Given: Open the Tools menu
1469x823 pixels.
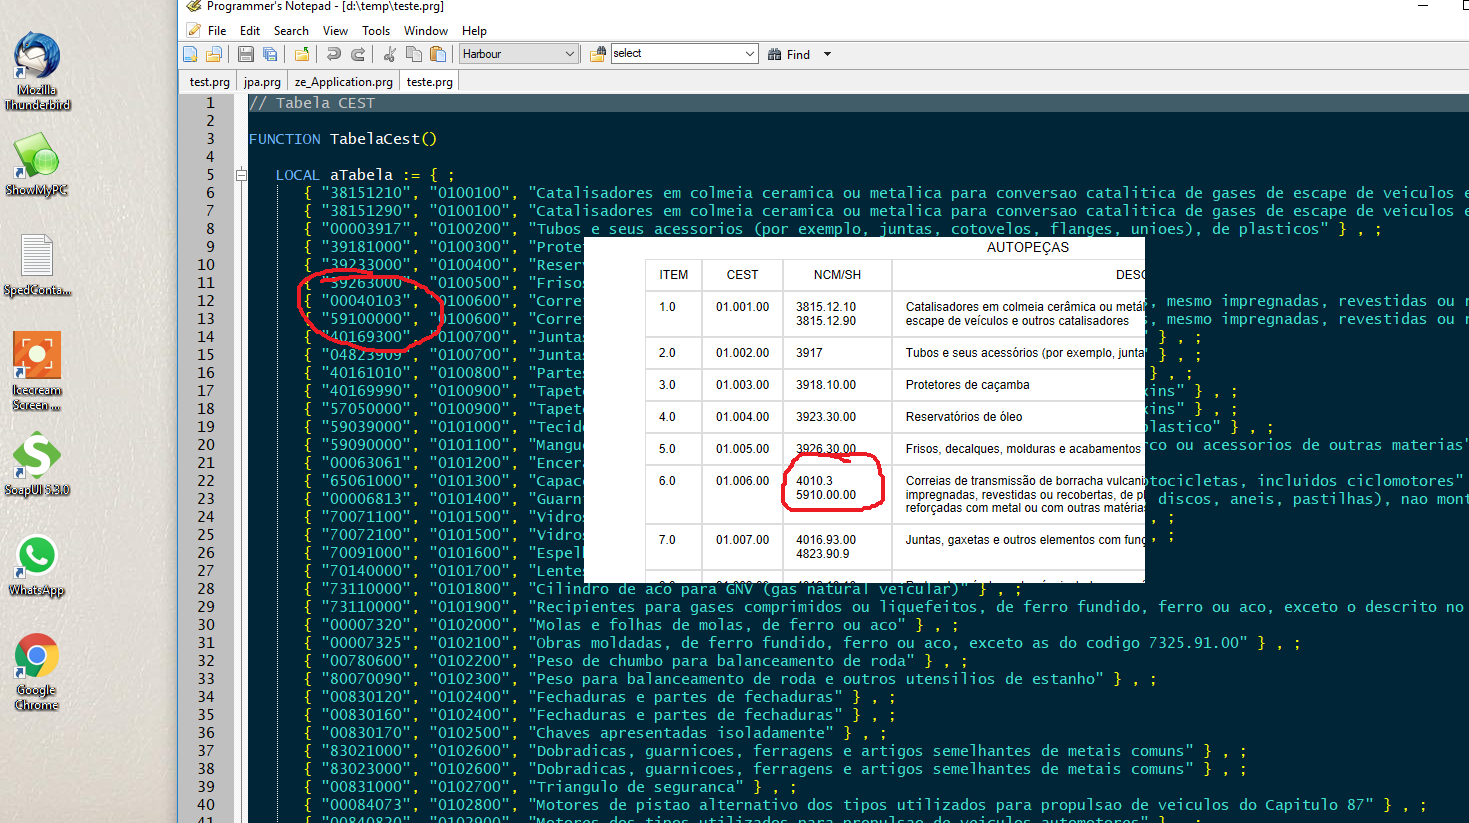Looking at the screenshot, I should [x=376, y=31].
